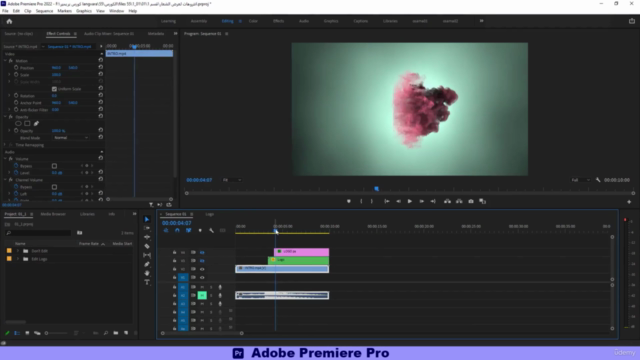Toggle visibility eye of INTRO.mp4 video track
640x360 pixels.
202,269
